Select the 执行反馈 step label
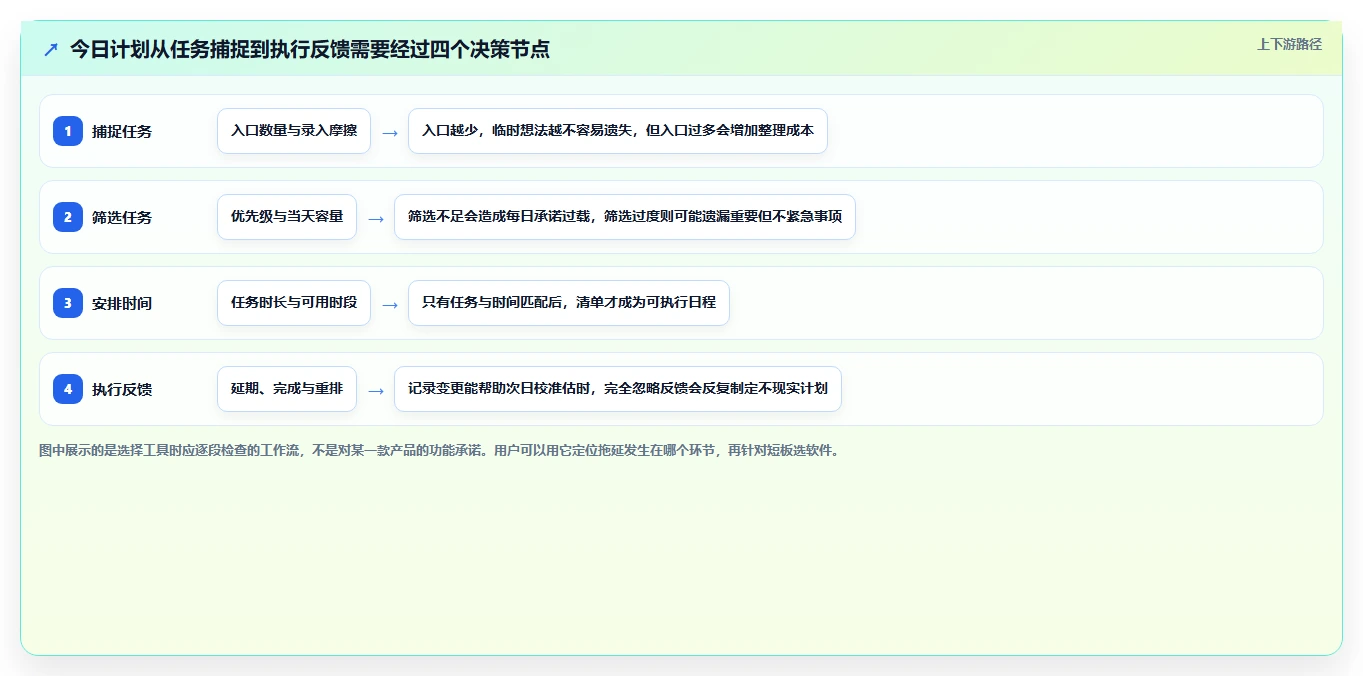1363x676 pixels. [122, 389]
